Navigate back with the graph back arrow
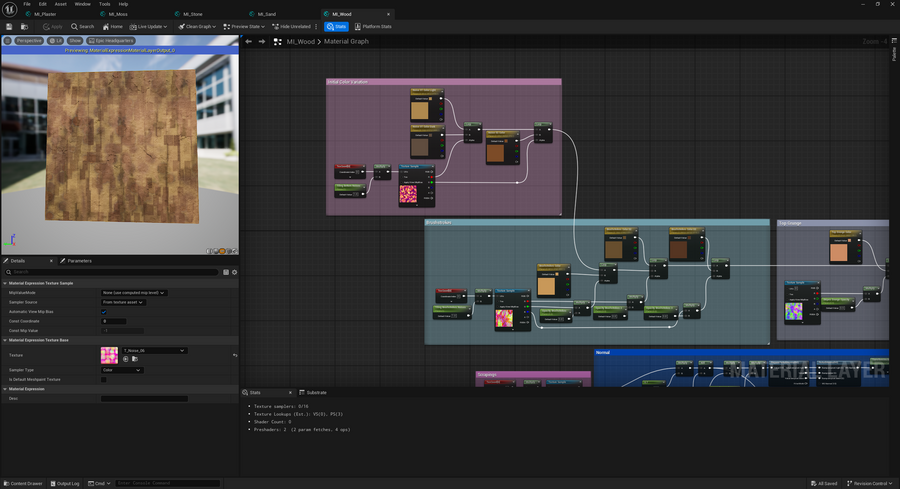900x489 pixels. [249, 41]
